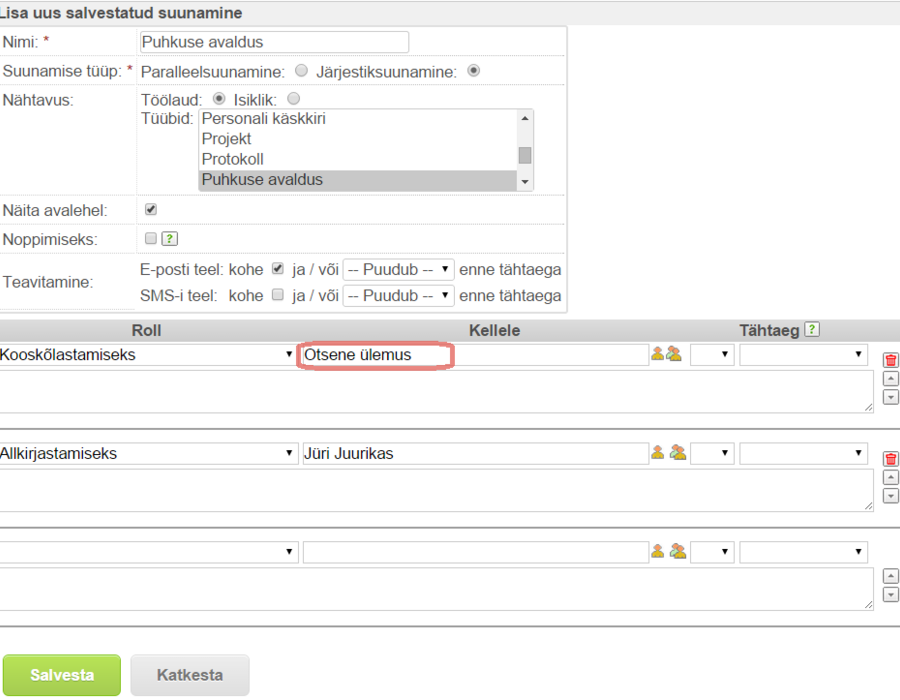Viewport: 900px width, 700px height.
Task: Enable the Noppimiseks checkbox
Action: pos(151,238)
